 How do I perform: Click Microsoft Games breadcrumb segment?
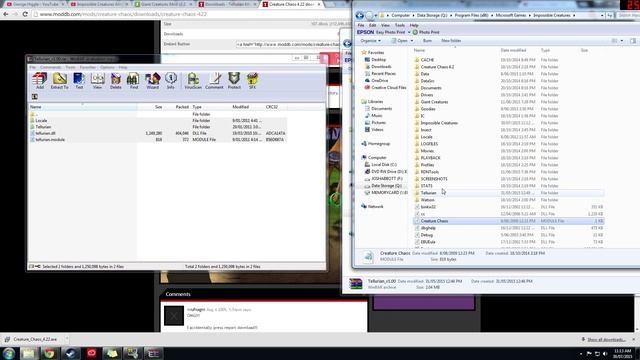click(511, 16)
